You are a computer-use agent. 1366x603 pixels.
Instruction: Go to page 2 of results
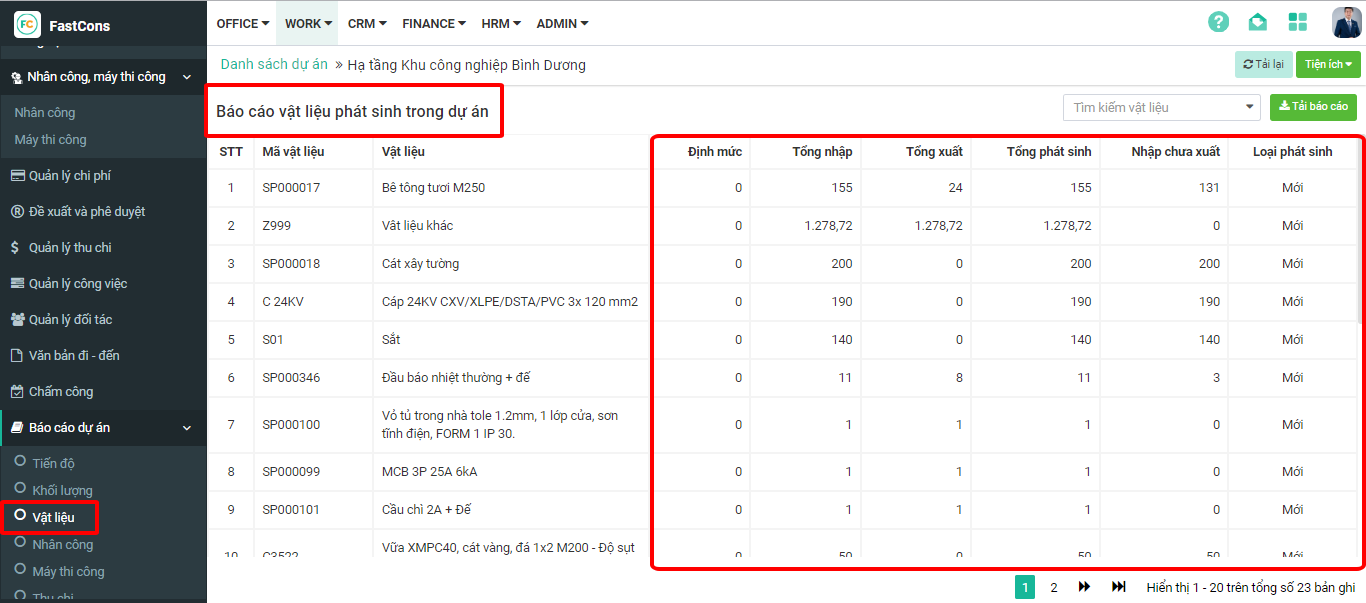click(1054, 587)
